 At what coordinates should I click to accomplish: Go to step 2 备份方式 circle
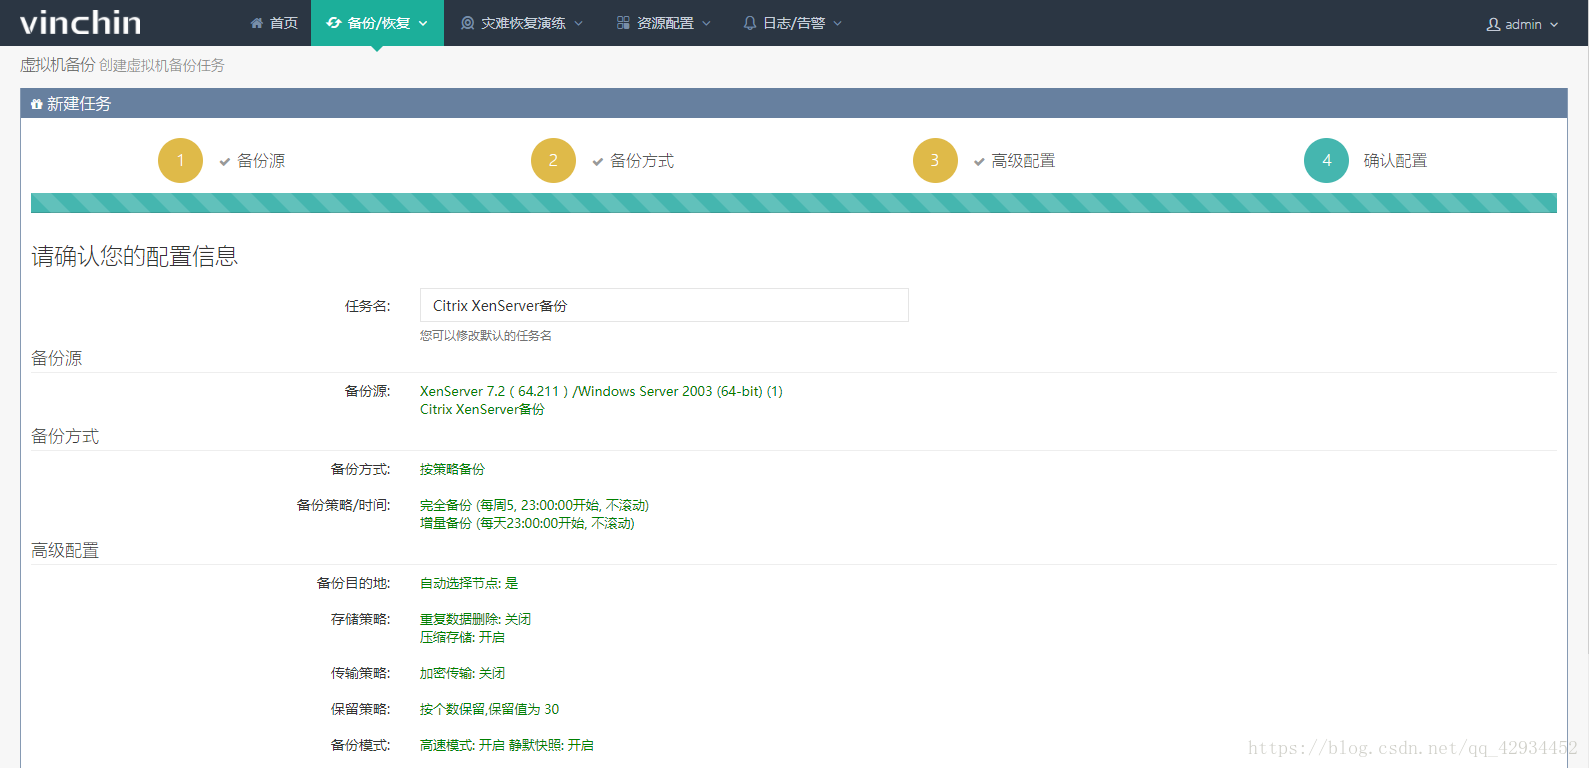(553, 160)
